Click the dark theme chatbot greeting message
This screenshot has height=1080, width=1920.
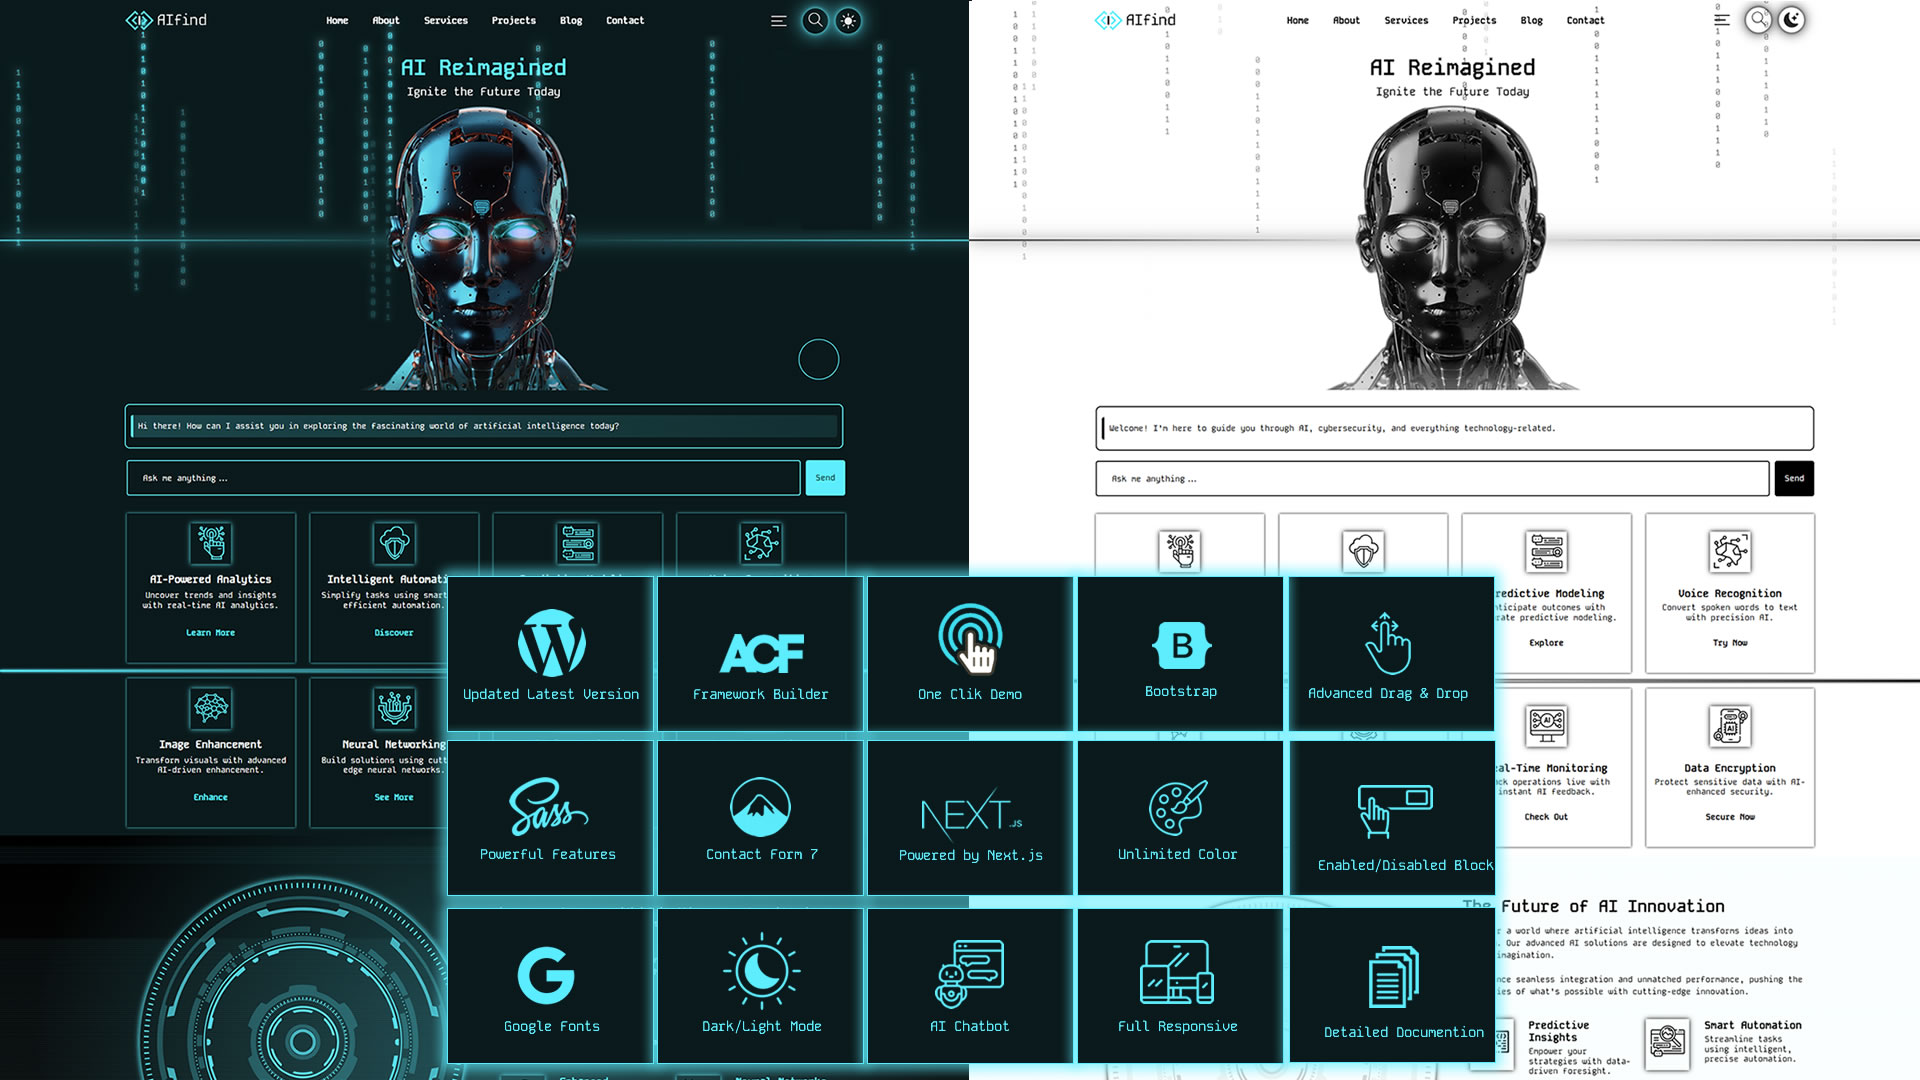point(484,426)
